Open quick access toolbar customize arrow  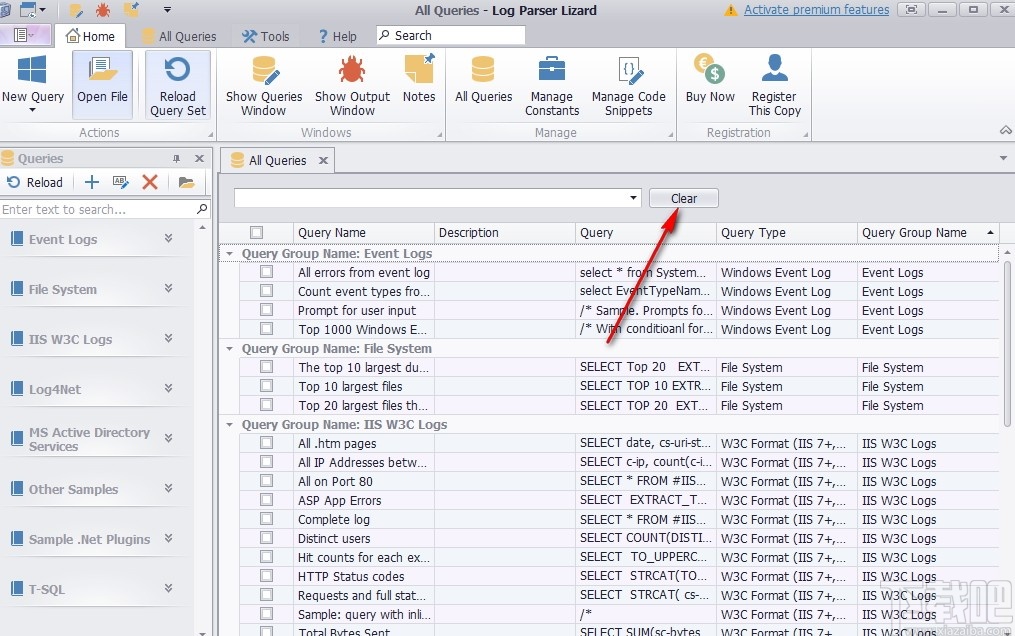[x=167, y=10]
